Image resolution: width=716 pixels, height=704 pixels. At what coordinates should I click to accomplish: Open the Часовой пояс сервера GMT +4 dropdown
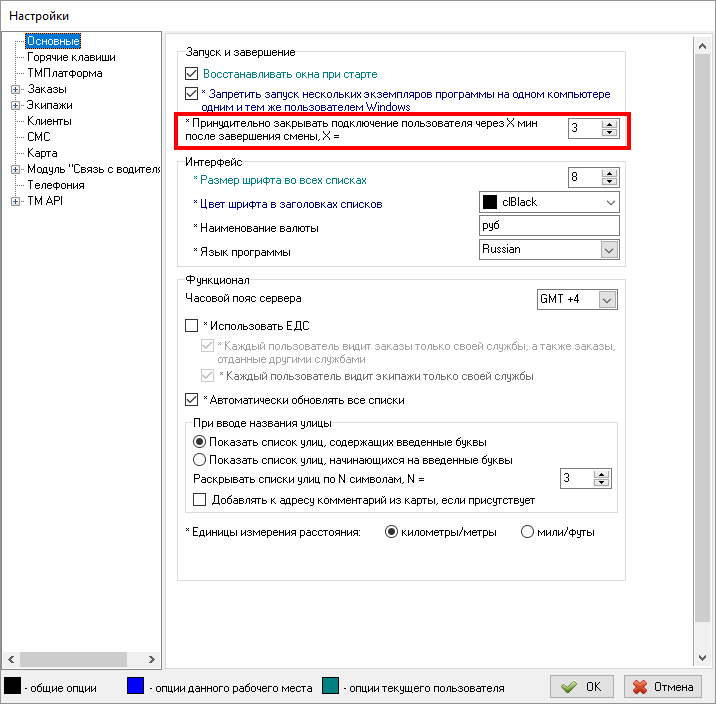click(x=607, y=300)
